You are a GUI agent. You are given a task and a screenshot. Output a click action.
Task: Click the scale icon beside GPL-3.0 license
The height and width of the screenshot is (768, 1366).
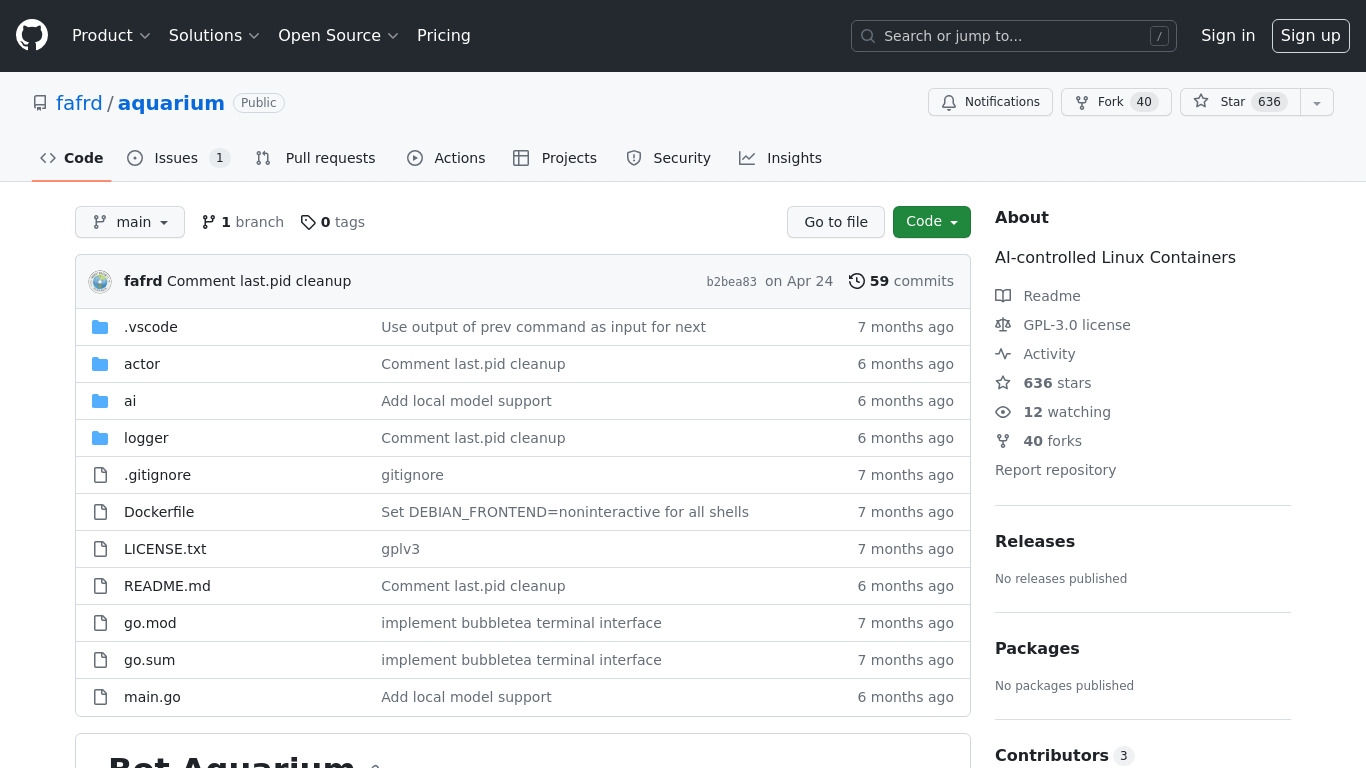1003,325
